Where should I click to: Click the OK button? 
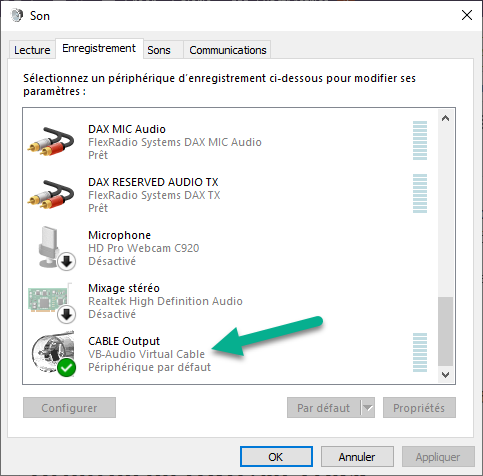(276, 457)
